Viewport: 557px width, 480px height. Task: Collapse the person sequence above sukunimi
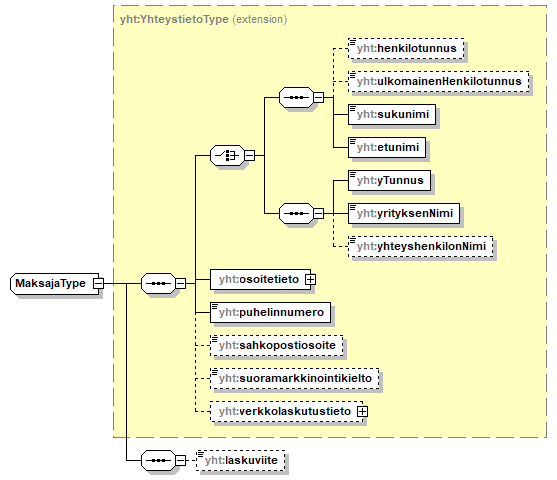coord(319,97)
